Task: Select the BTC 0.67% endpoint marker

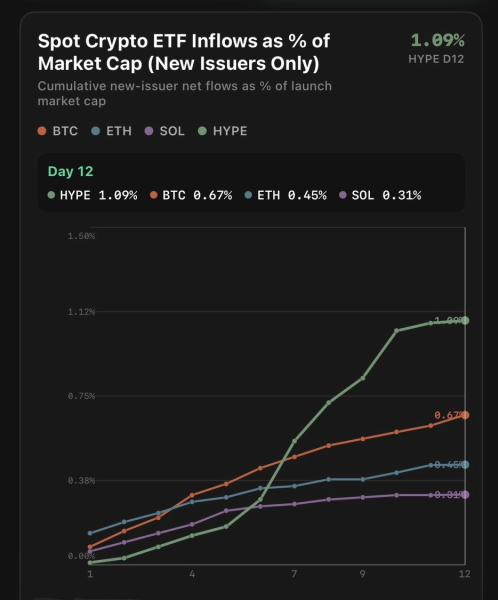Action: 465,415
